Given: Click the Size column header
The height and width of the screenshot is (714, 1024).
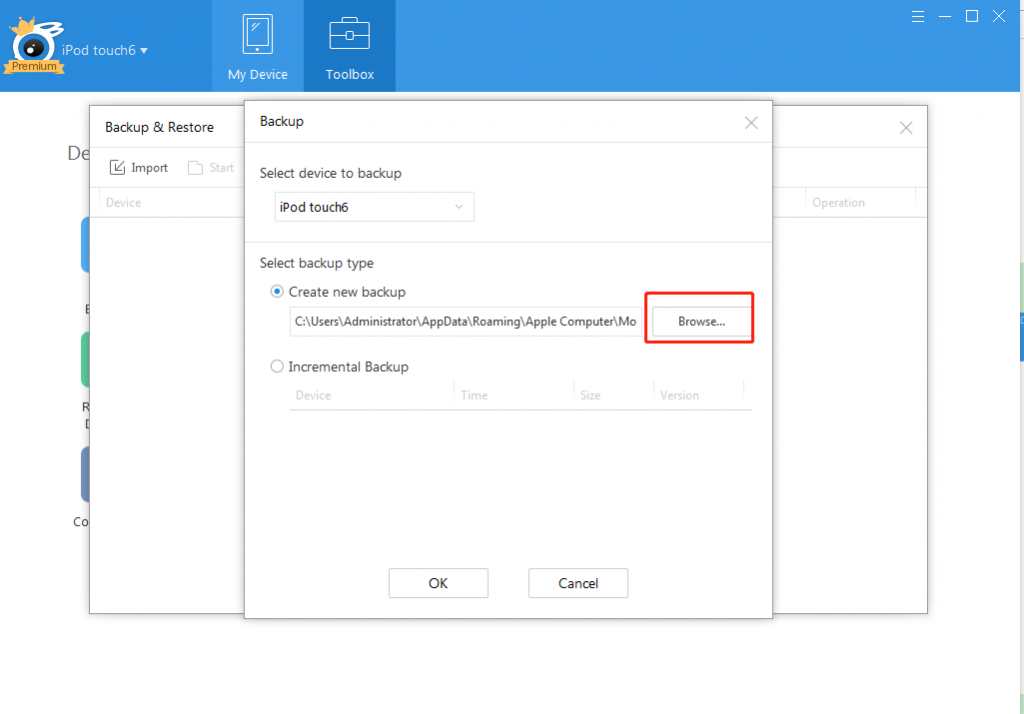Looking at the screenshot, I should [590, 395].
